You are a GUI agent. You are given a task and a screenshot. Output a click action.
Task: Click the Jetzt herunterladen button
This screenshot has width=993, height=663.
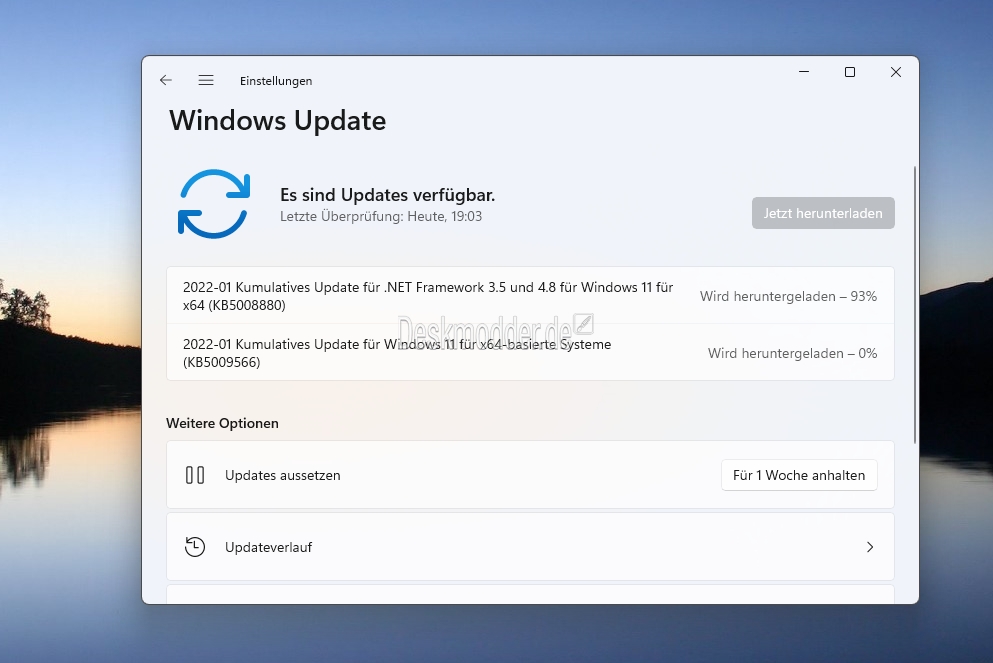[x=823, y=213]
